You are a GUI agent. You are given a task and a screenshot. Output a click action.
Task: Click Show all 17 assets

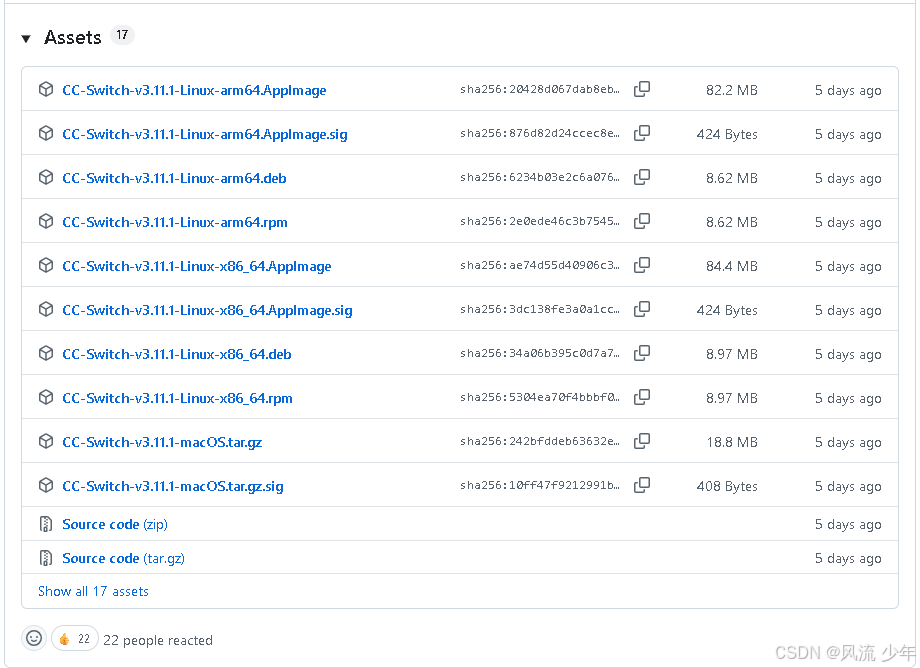tap(93, 591)
